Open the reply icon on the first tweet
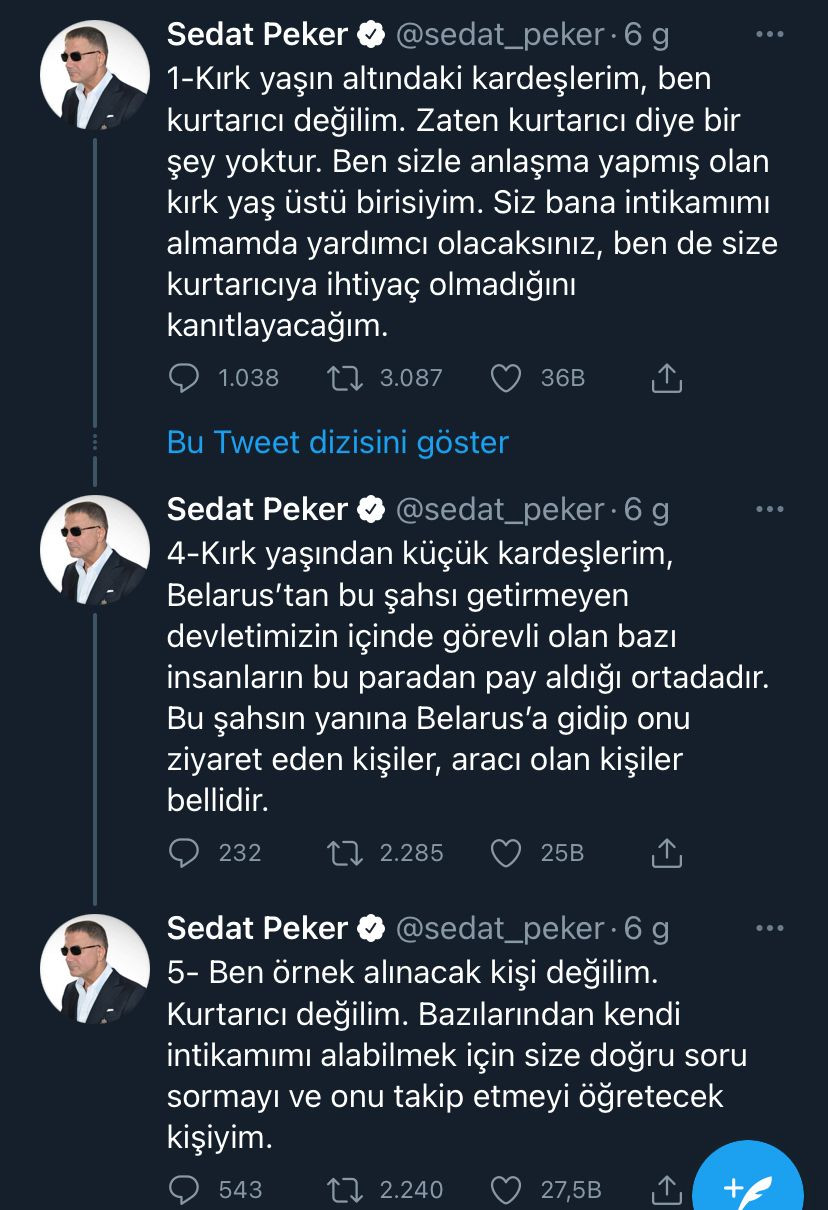828x1210 pixels. point(182,378)
